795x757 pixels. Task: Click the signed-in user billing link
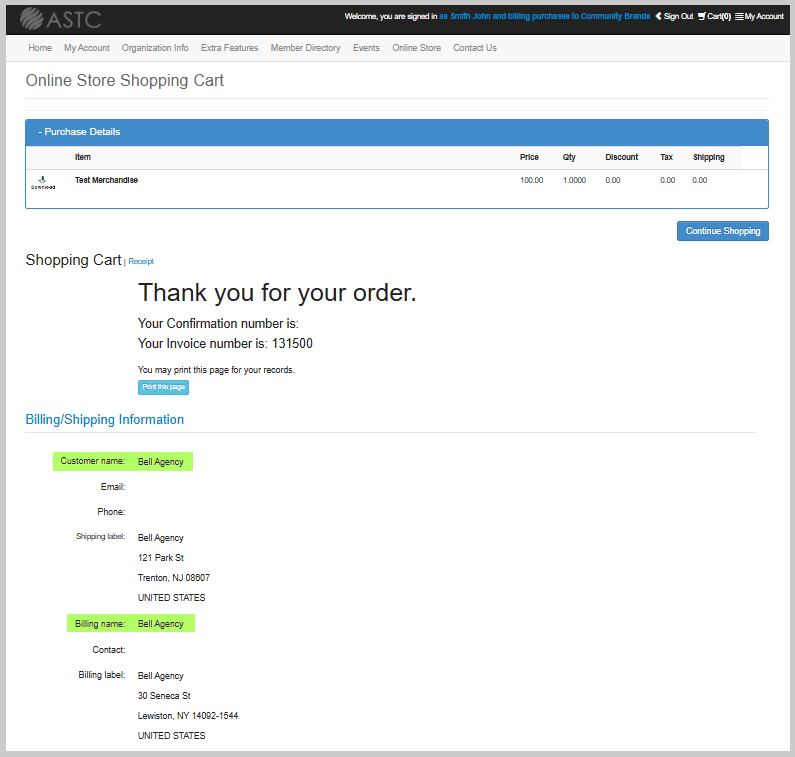pos(545,16)
